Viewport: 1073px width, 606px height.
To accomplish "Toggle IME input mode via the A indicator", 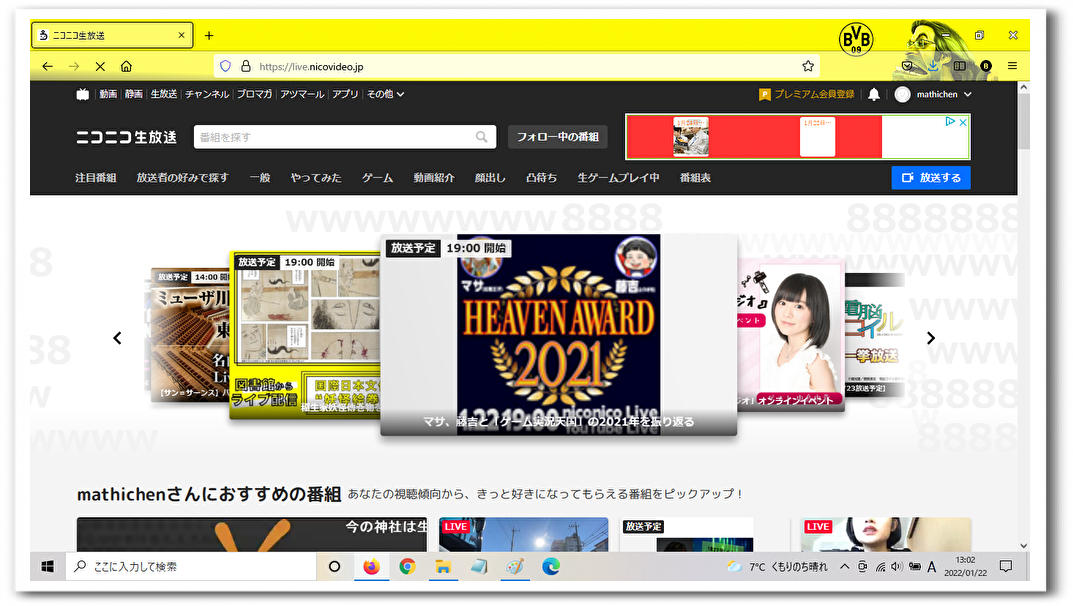I will (x=931, y=567).
